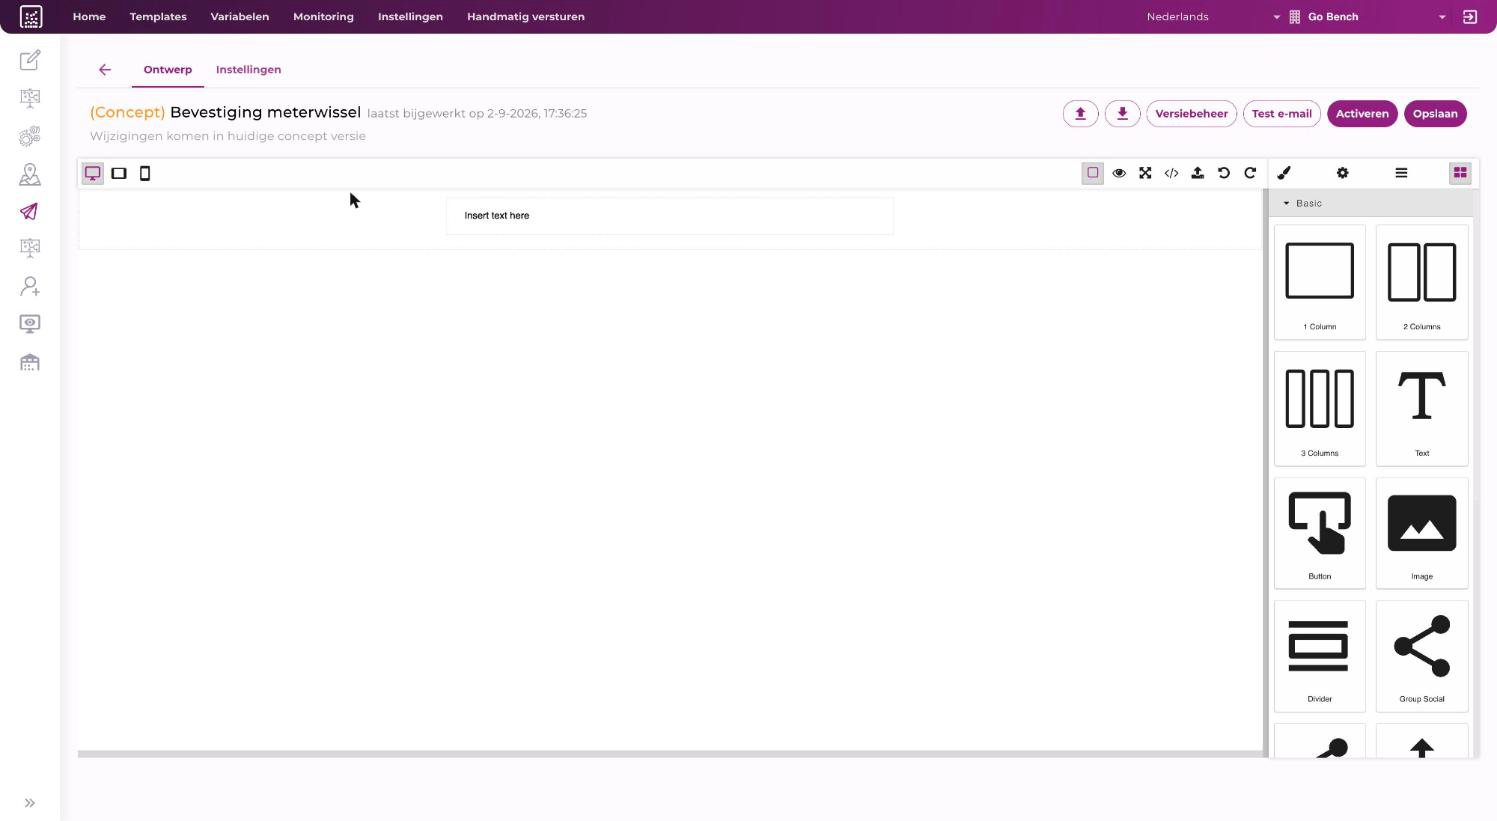
Task: Switch to Ontwerp tab
Action: click(167, 70)
